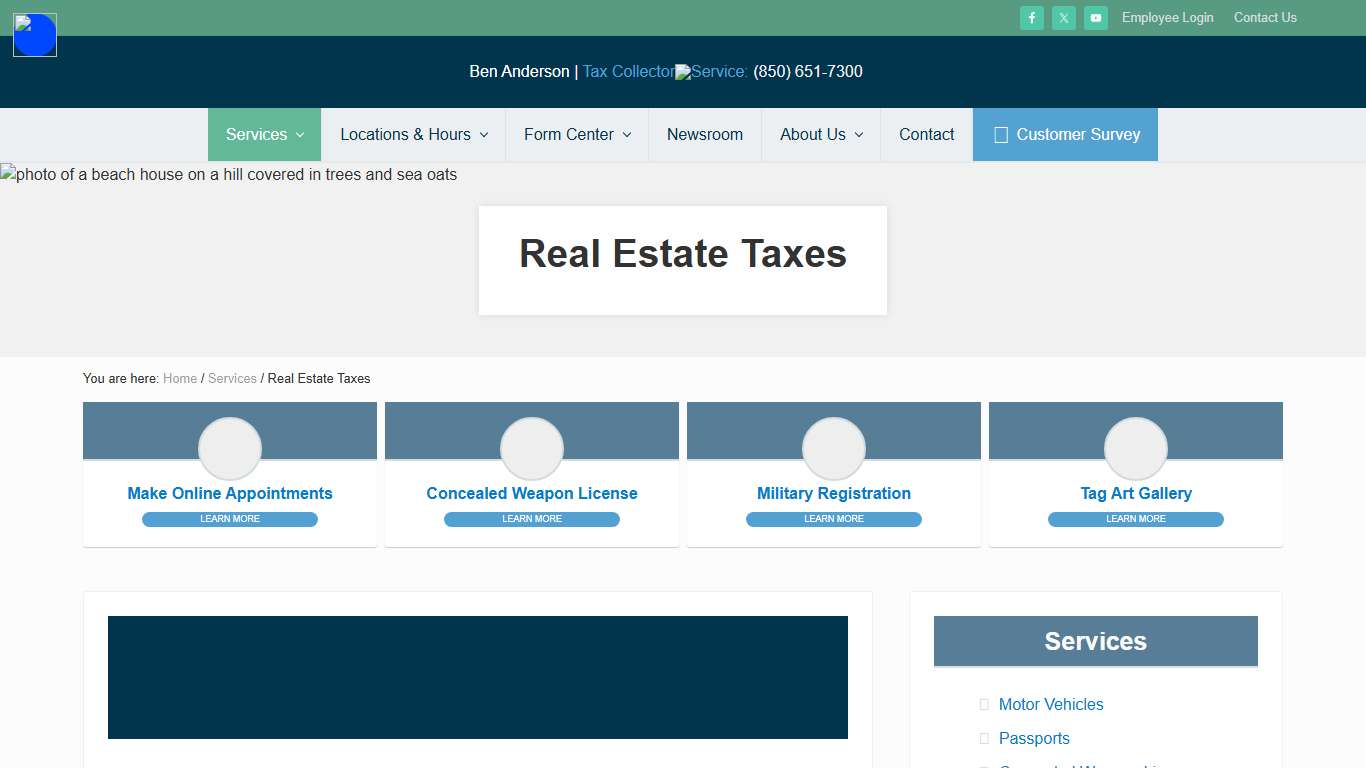Open the X (Twitter) social icon
The width and height of the screenshot is (1366, 768).
tap(1063, 17)
